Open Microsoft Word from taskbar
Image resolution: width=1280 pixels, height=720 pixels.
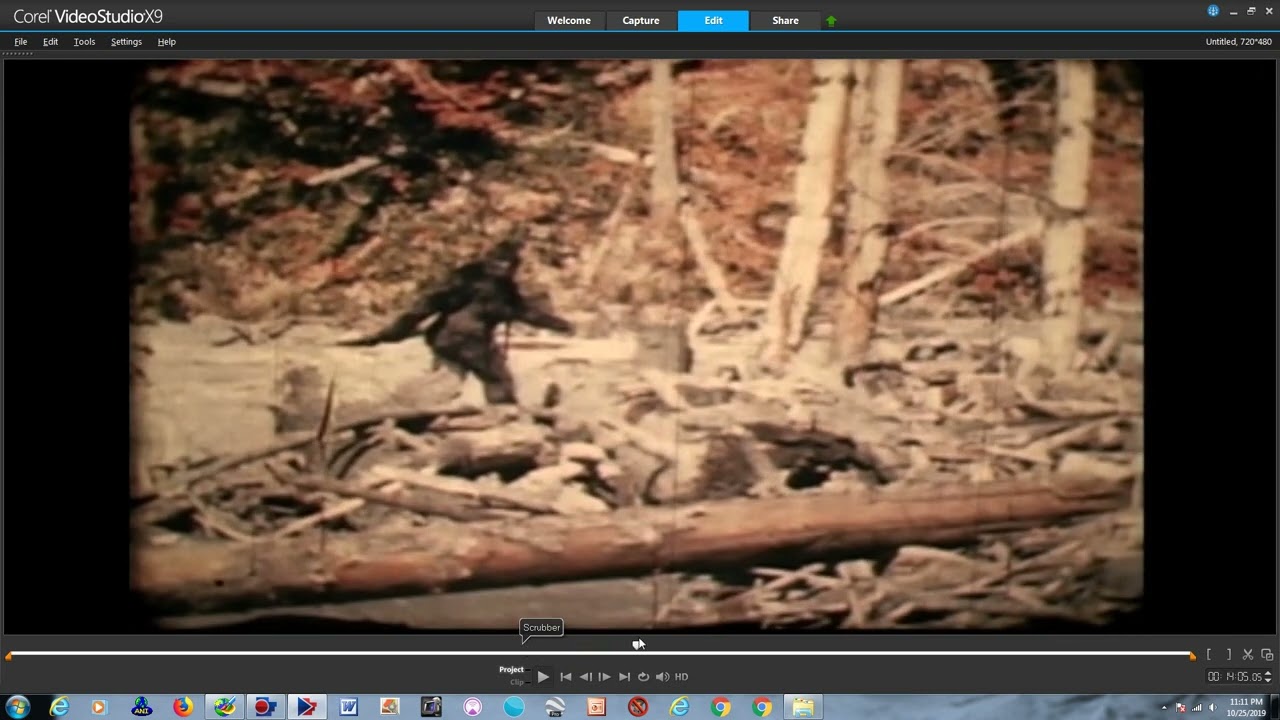point(348,707)
